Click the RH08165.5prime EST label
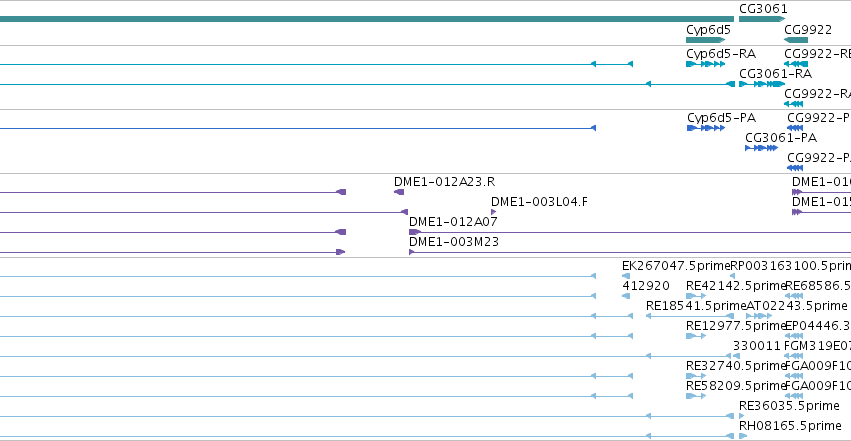 point(790,426)
